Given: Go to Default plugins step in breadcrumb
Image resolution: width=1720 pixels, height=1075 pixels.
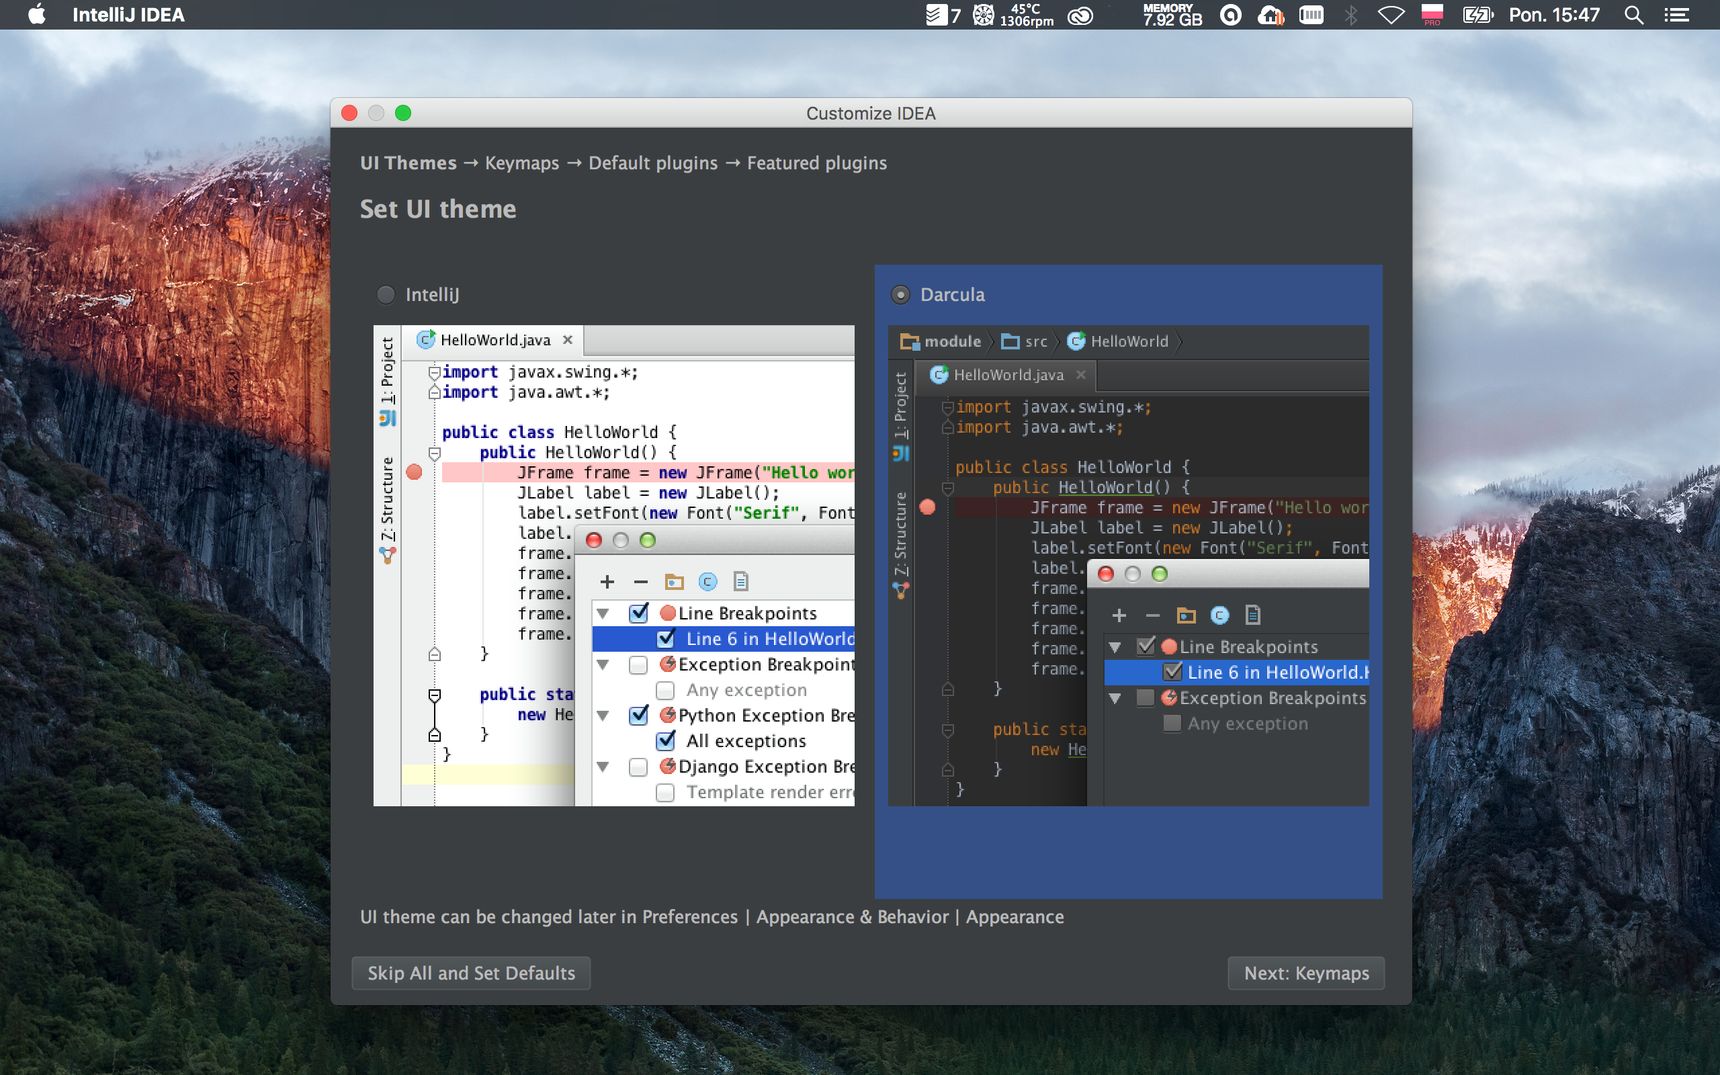Looking at the screenshot, I should 653,163.
